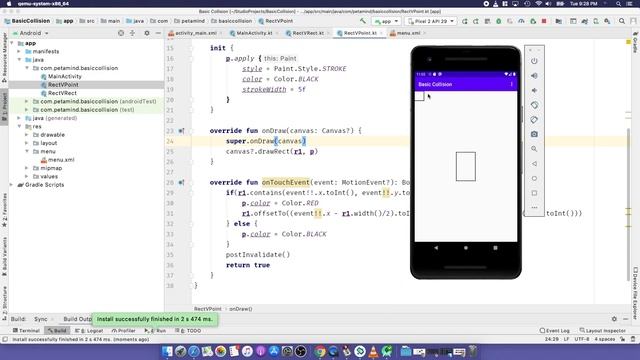Tap Android recents button on phone screen
Viewport: 640px width, 360px height.
coord(495,248)
